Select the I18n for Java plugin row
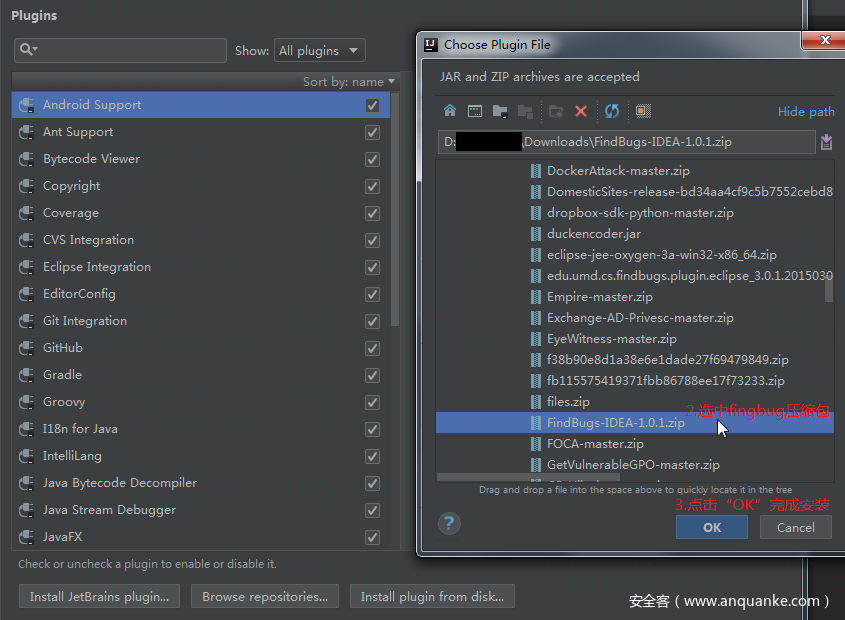The width and height of the screenshot is (845, 620). (x=200, y=429)
